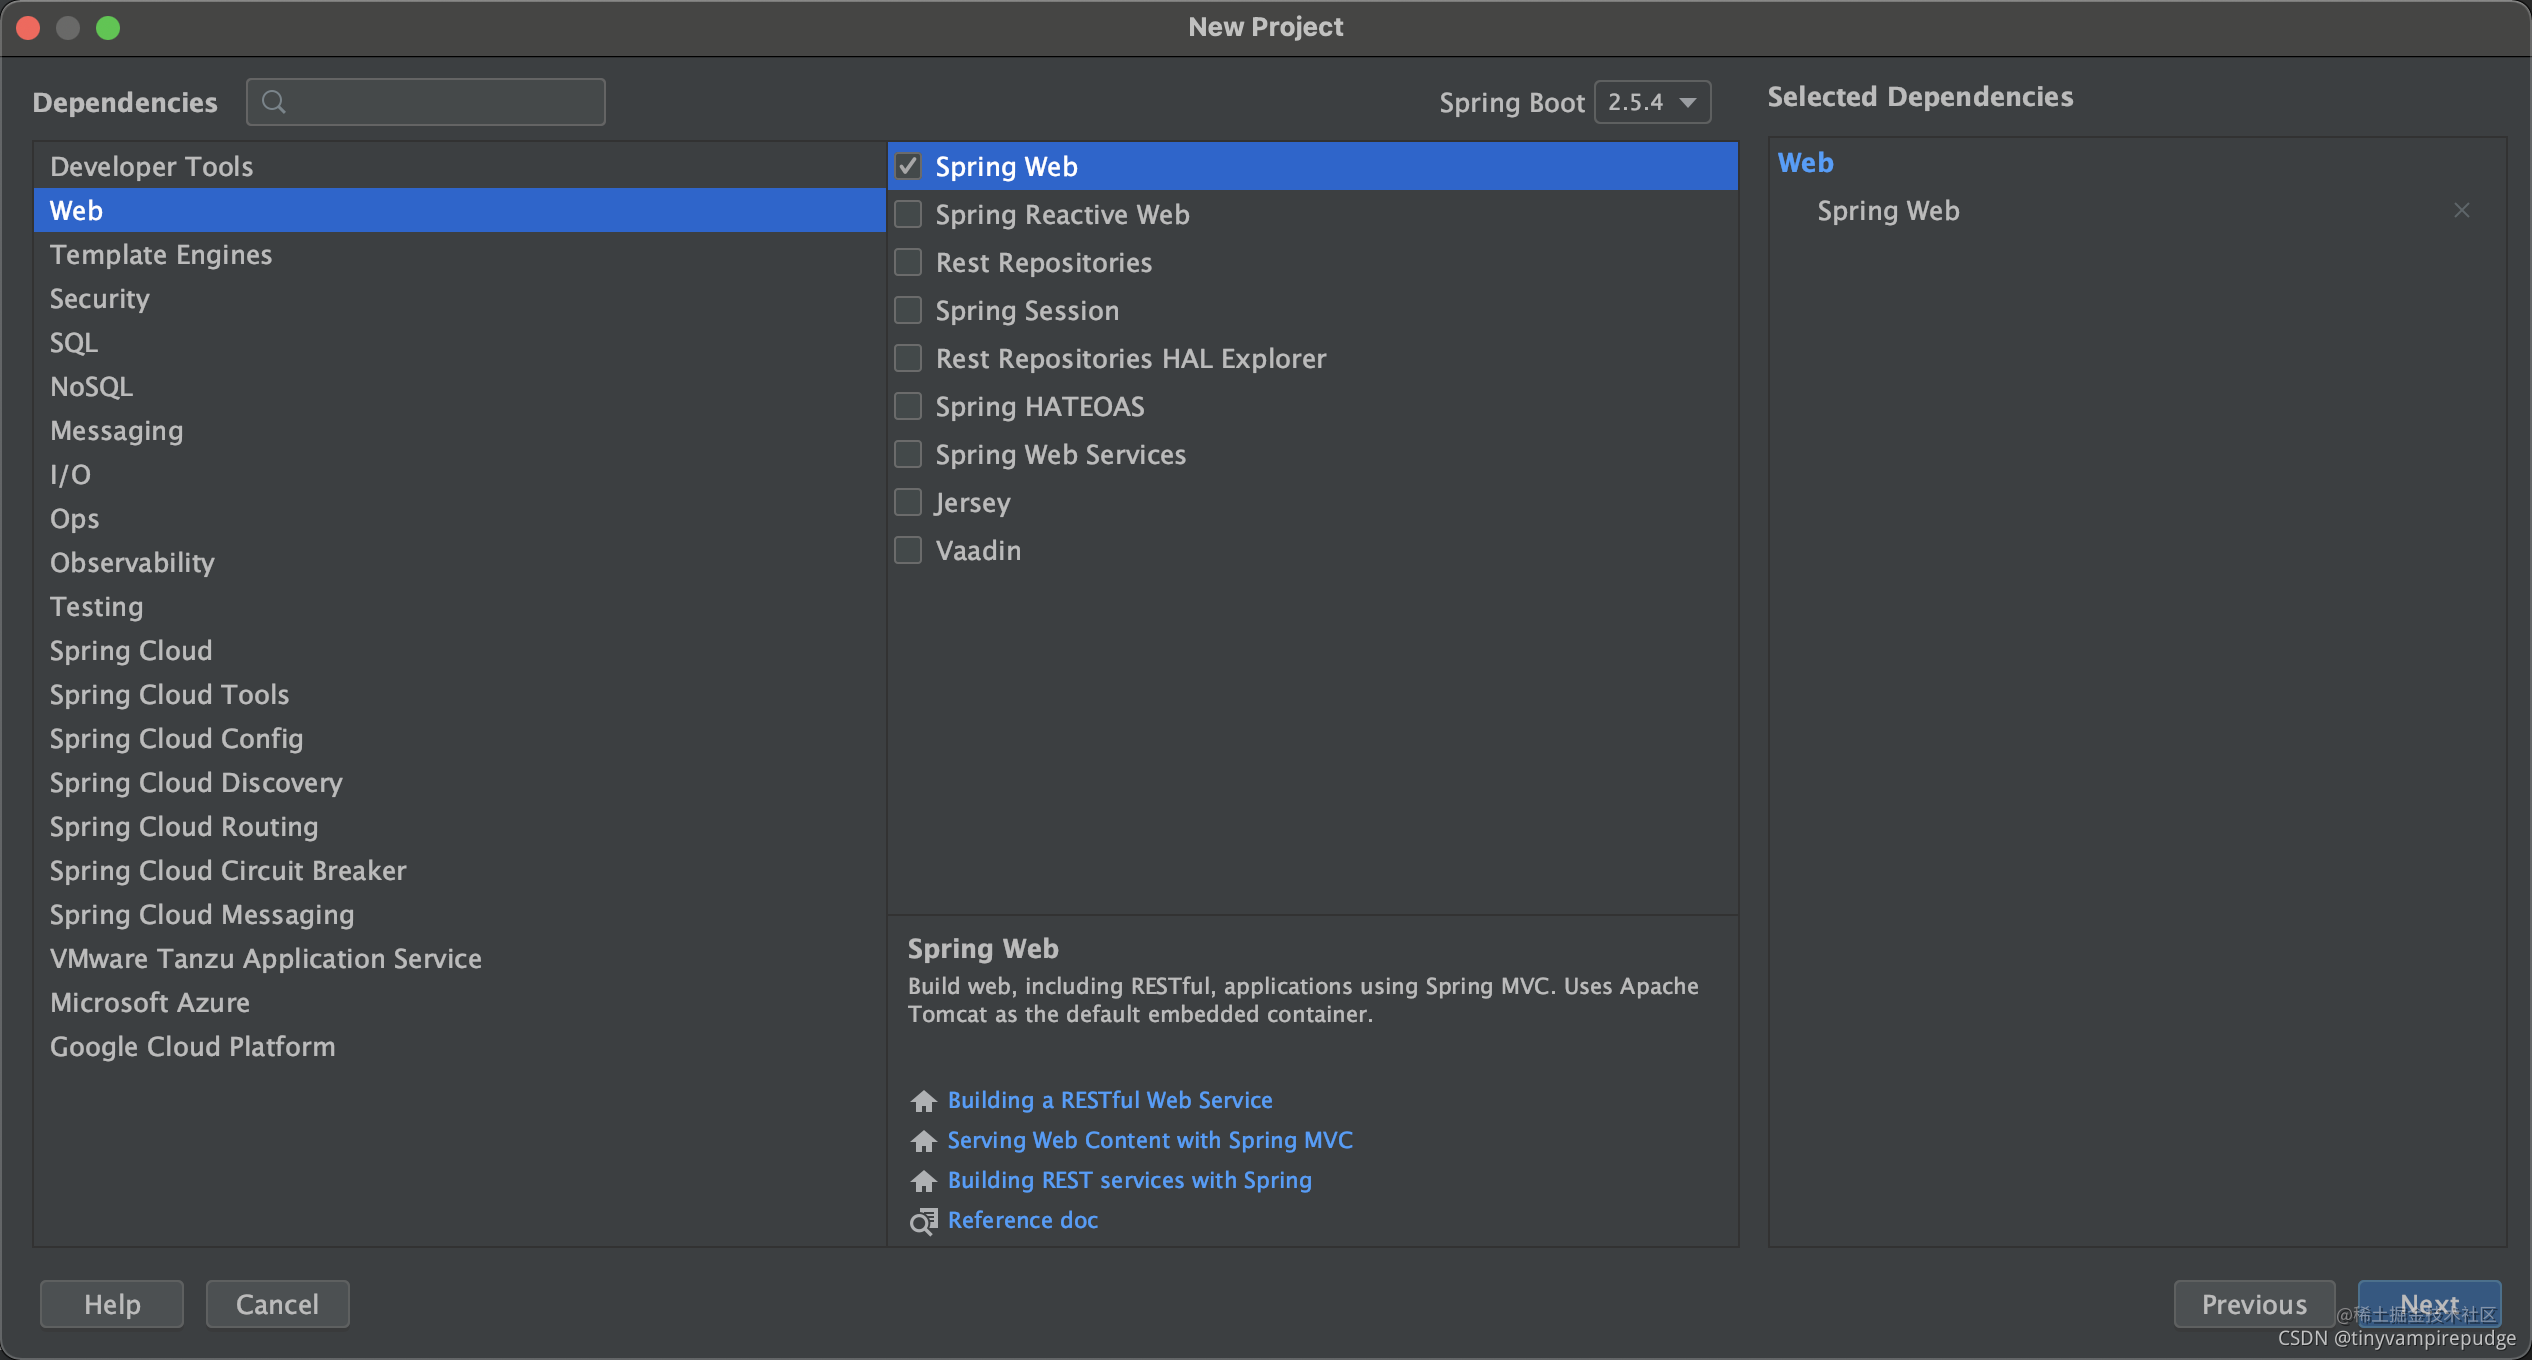
Task: Click the Next button to proceed
Action: pos(2432,1303)
